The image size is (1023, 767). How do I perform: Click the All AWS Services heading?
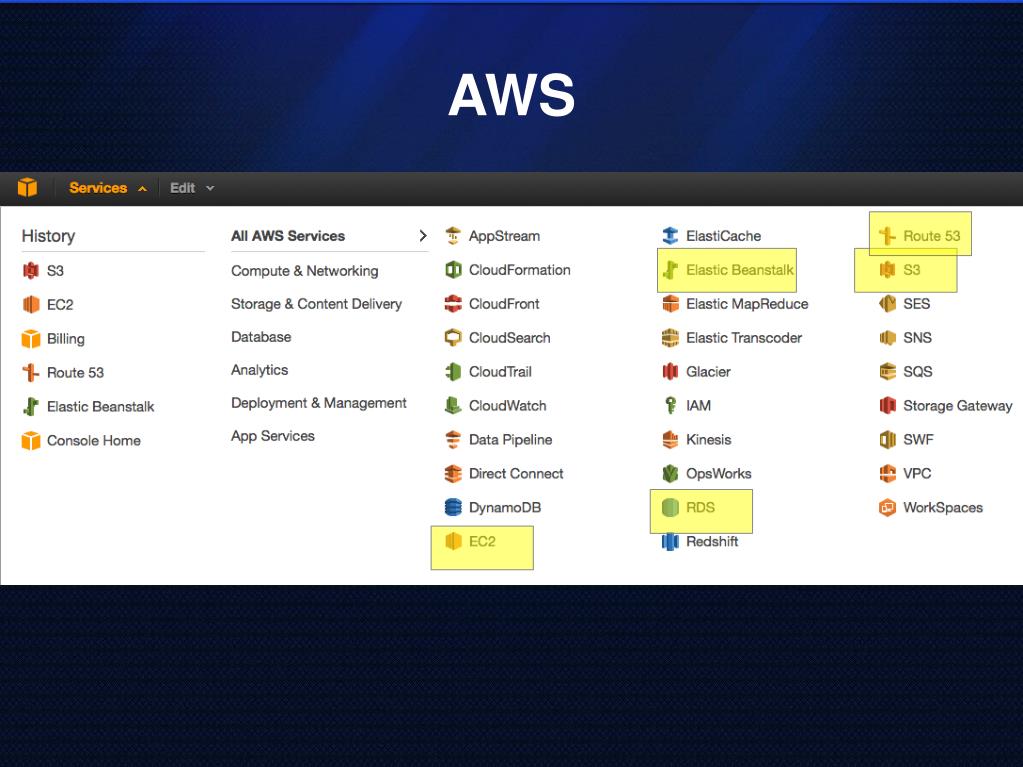point(288,235)
